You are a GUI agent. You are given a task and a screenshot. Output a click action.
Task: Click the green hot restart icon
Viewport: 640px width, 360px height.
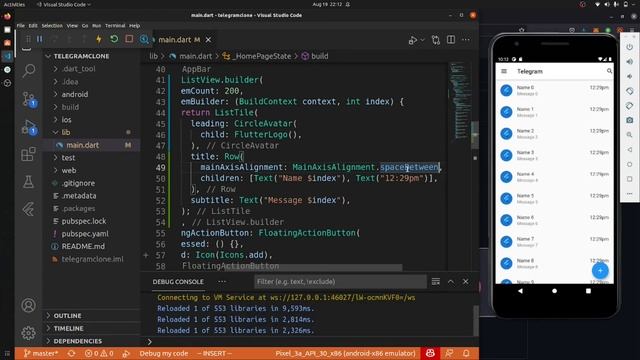point(114,39)
